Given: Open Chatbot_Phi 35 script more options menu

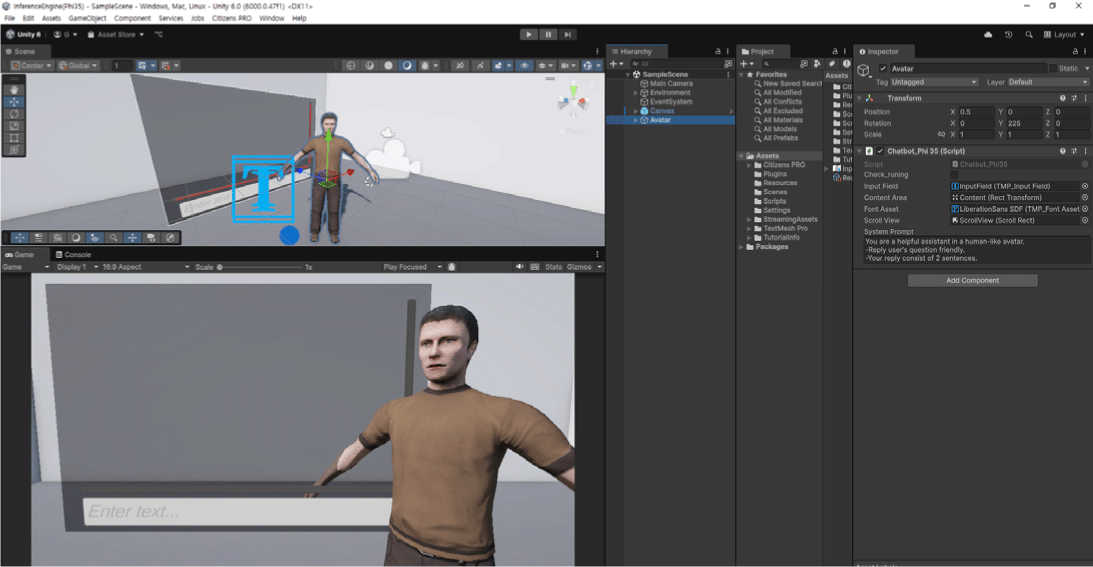Looking at the screenshot, I should pos(1085,151).
